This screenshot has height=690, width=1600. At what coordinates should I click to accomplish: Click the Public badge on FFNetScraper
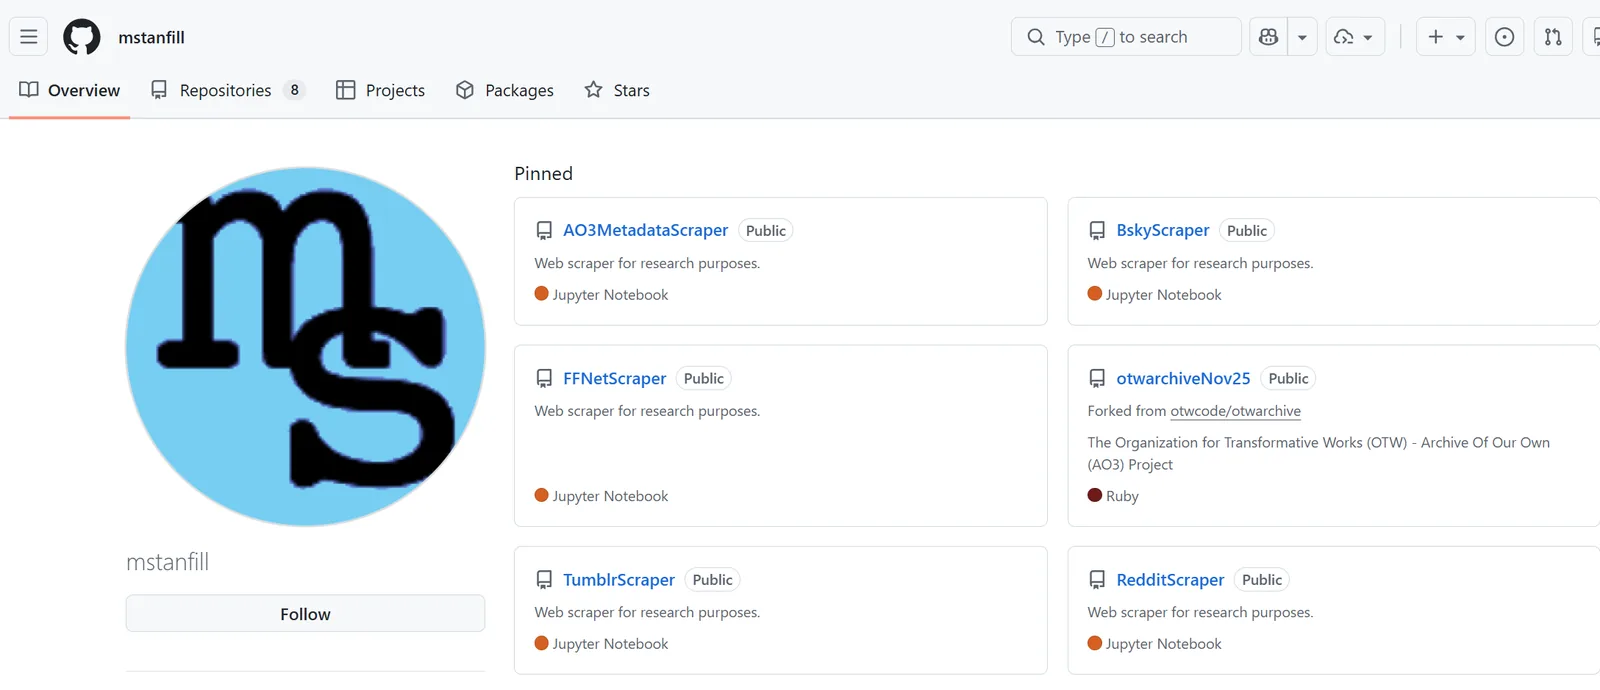[704, 379]
